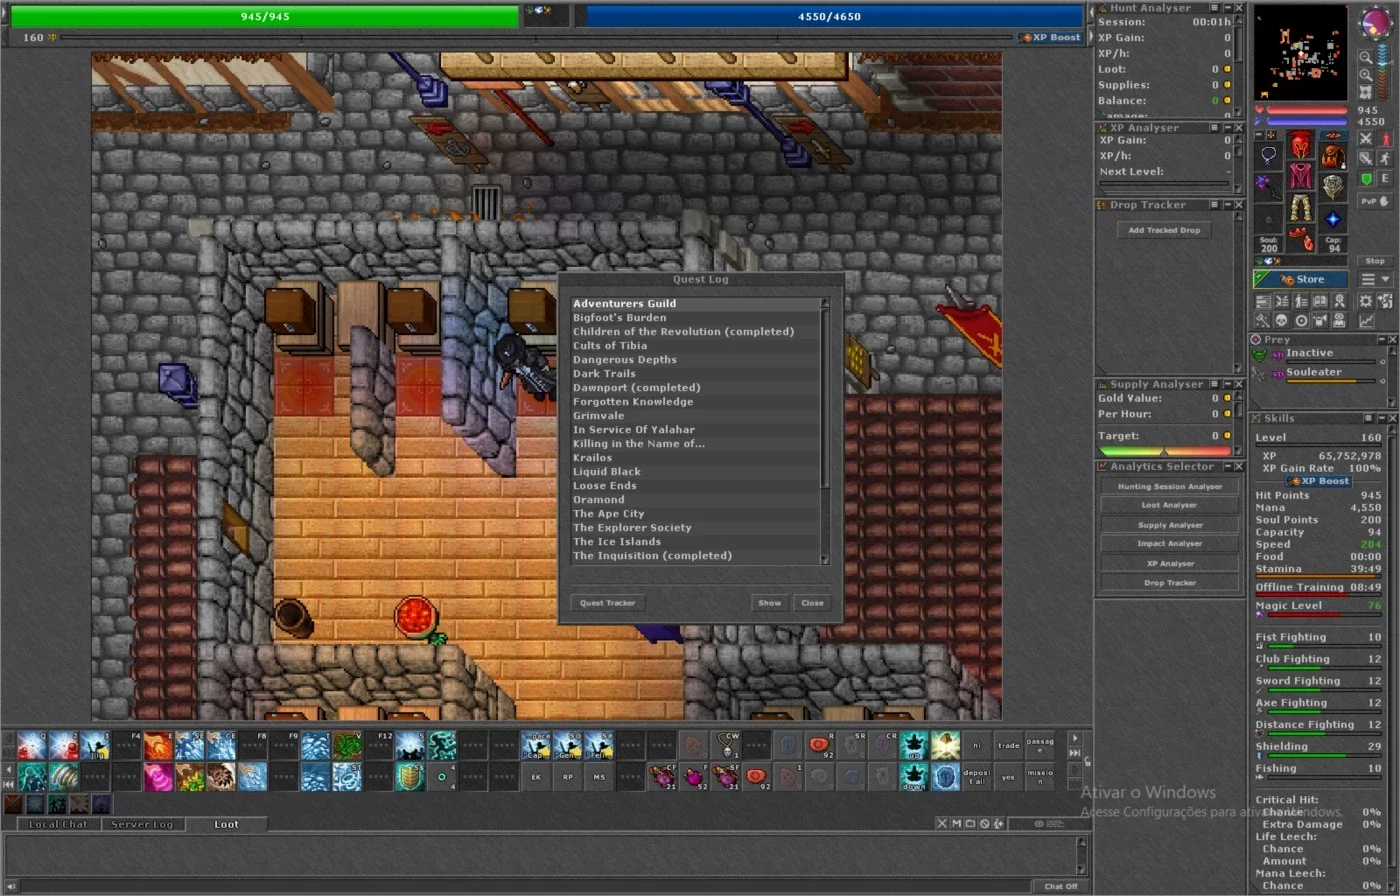Select Cults of Tibia quest

point(695,345)
